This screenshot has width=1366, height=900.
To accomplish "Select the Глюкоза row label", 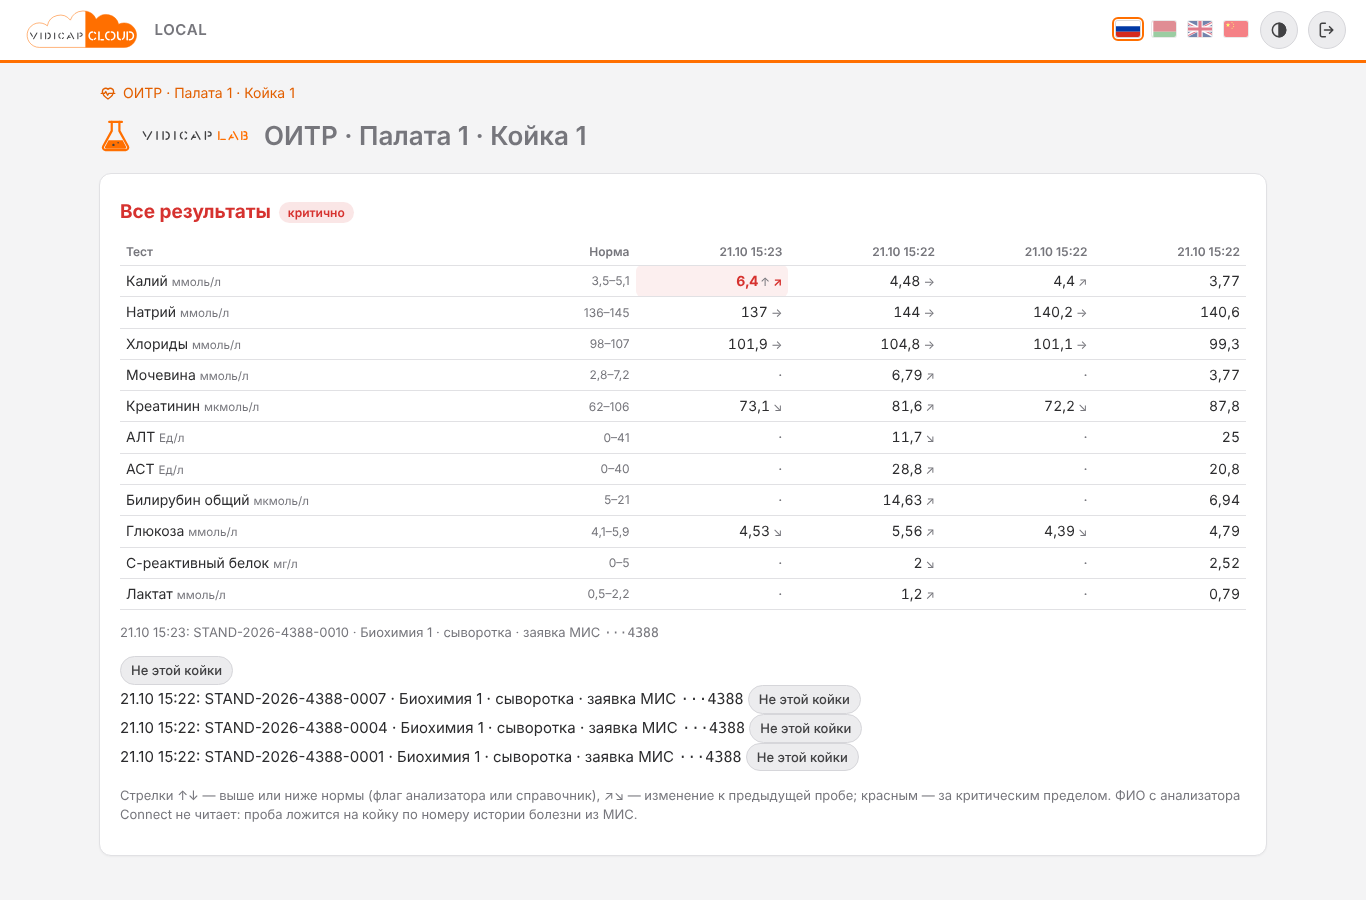I will click(x=155, y=531).
